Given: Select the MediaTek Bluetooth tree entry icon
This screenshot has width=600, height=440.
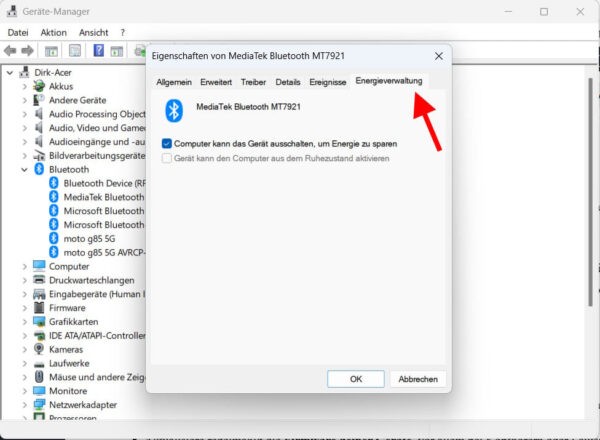Looking at the screenshot, I should pyautogui.click(x=54, y=197).
